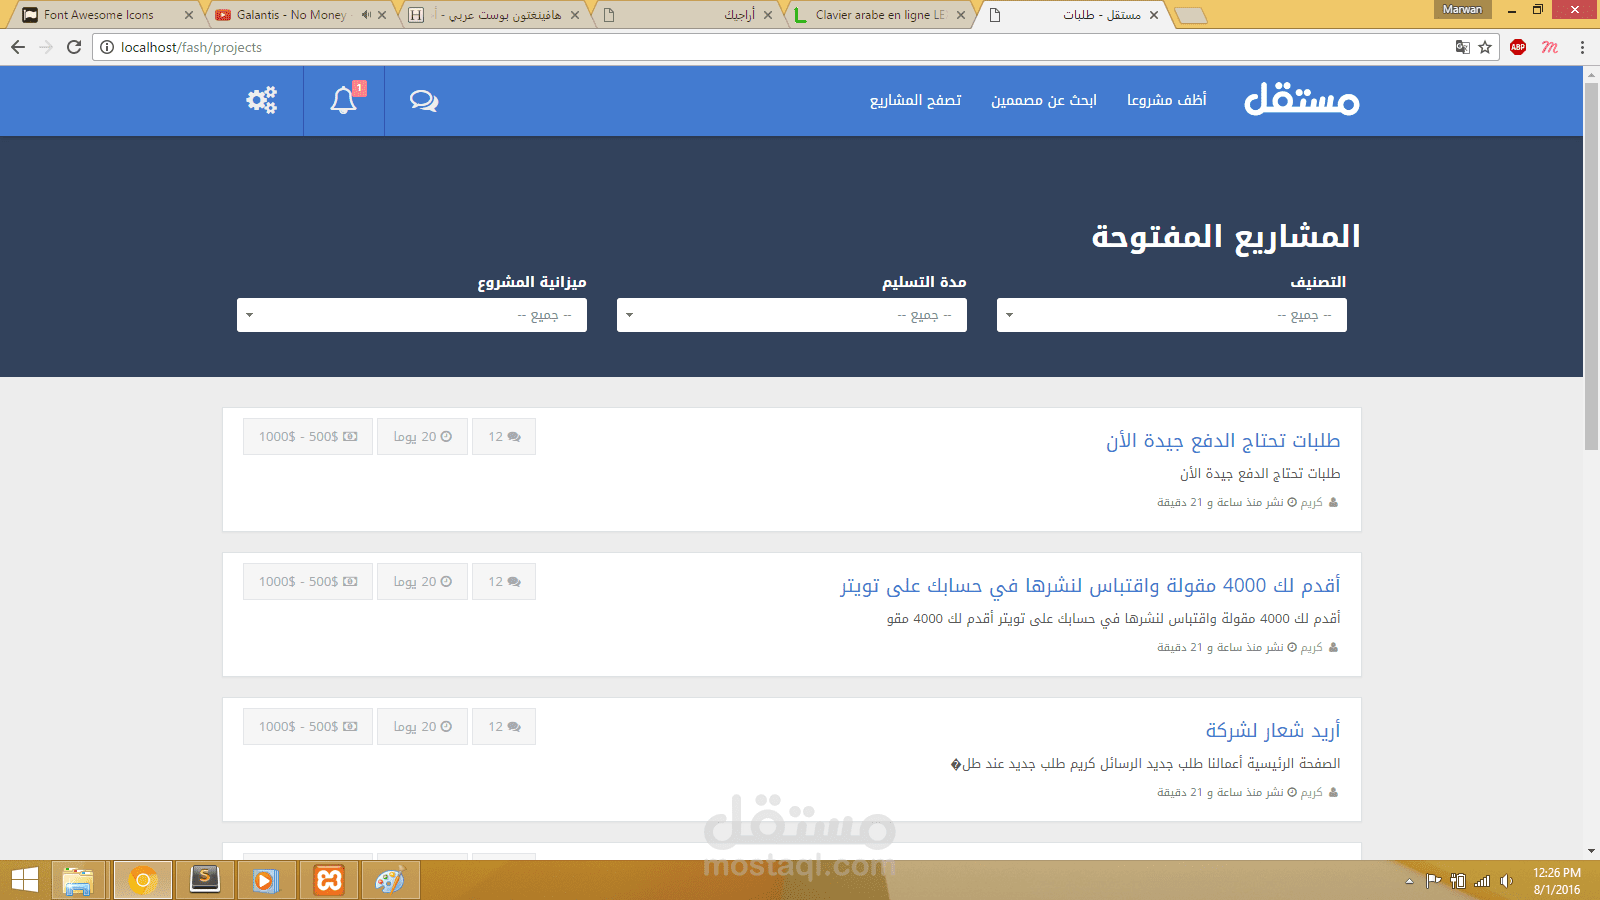This screenshot has height=900, width=1600.
Task: Open File Explorer from the taskbar
Action: tap(78, 880)
